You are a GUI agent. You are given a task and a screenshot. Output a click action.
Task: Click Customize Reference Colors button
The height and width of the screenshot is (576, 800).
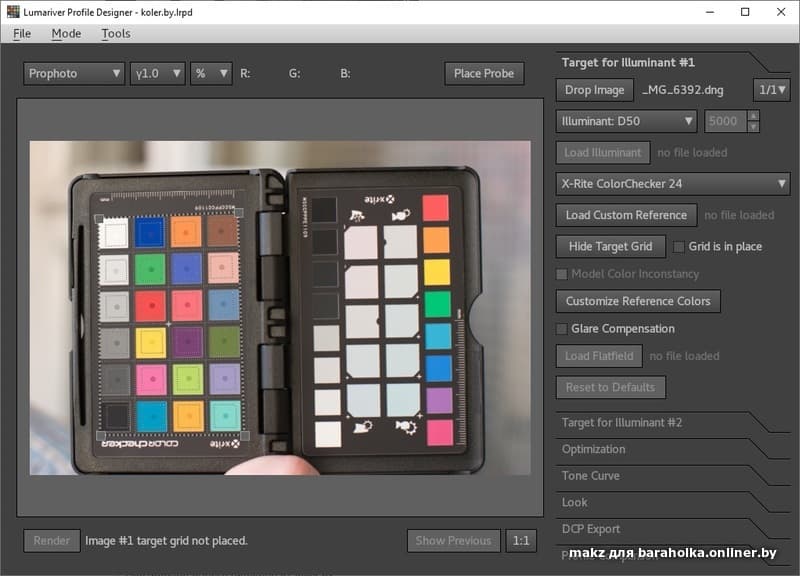pos(638,301)
